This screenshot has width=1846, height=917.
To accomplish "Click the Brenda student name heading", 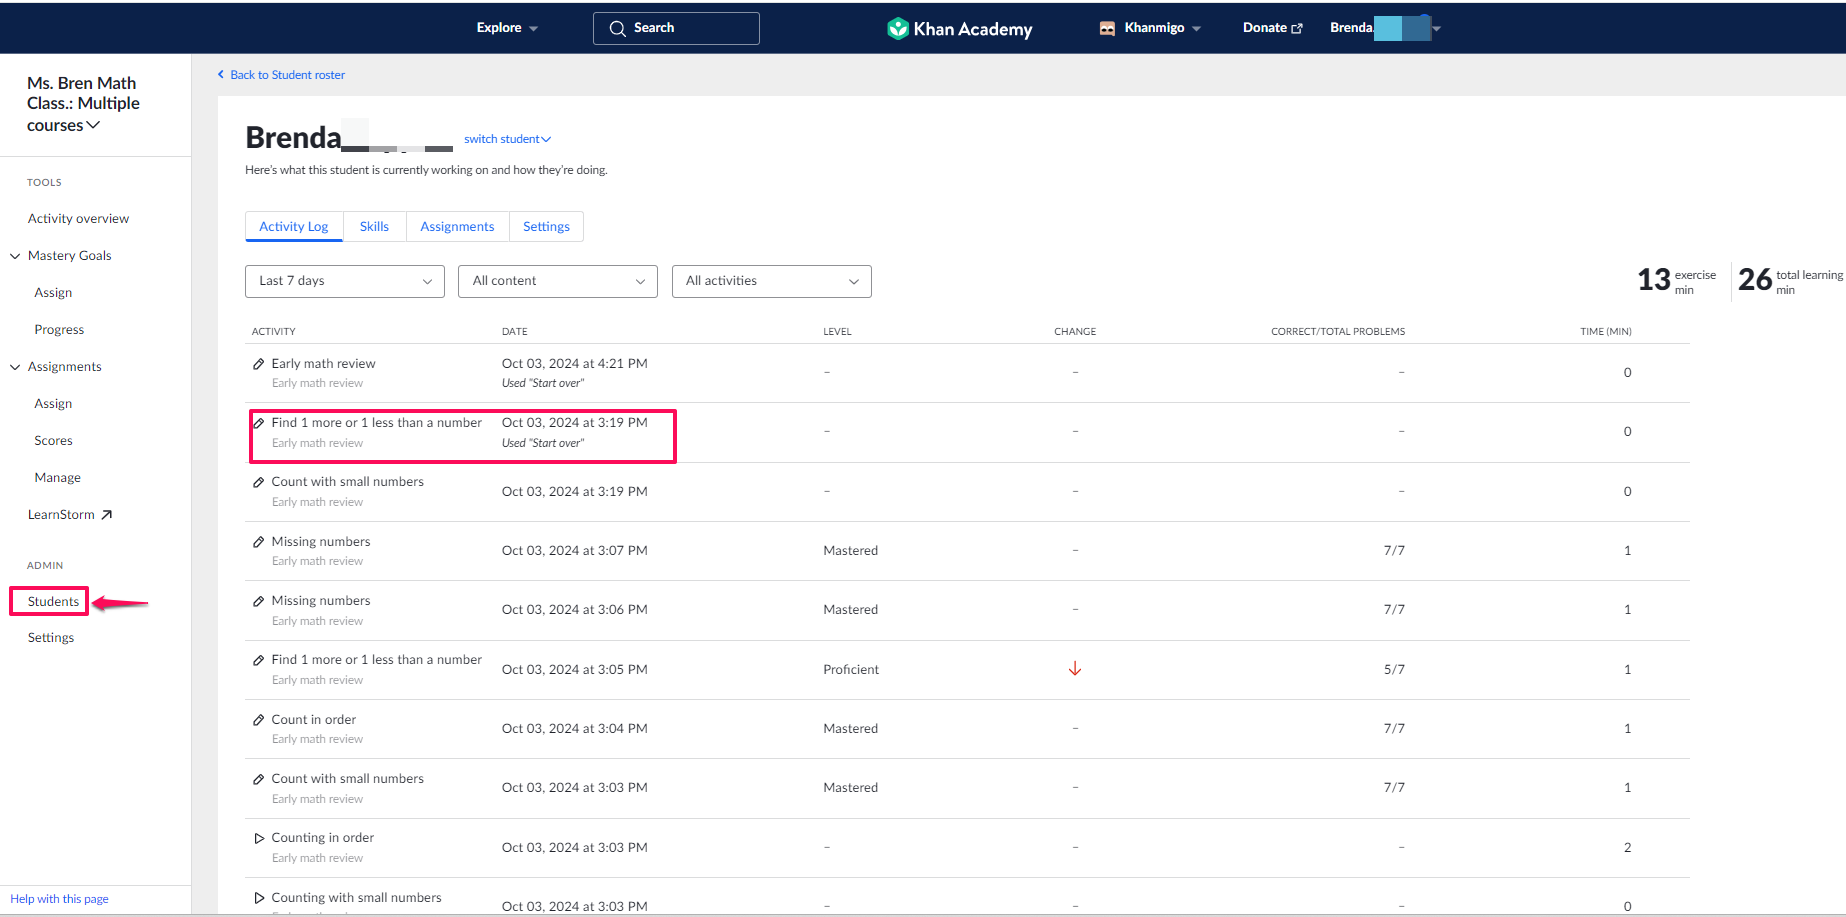I will click(293, 137).
